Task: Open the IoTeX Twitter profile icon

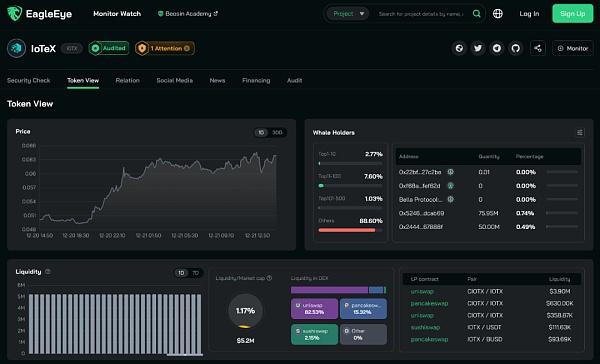Action: (478, 49)
